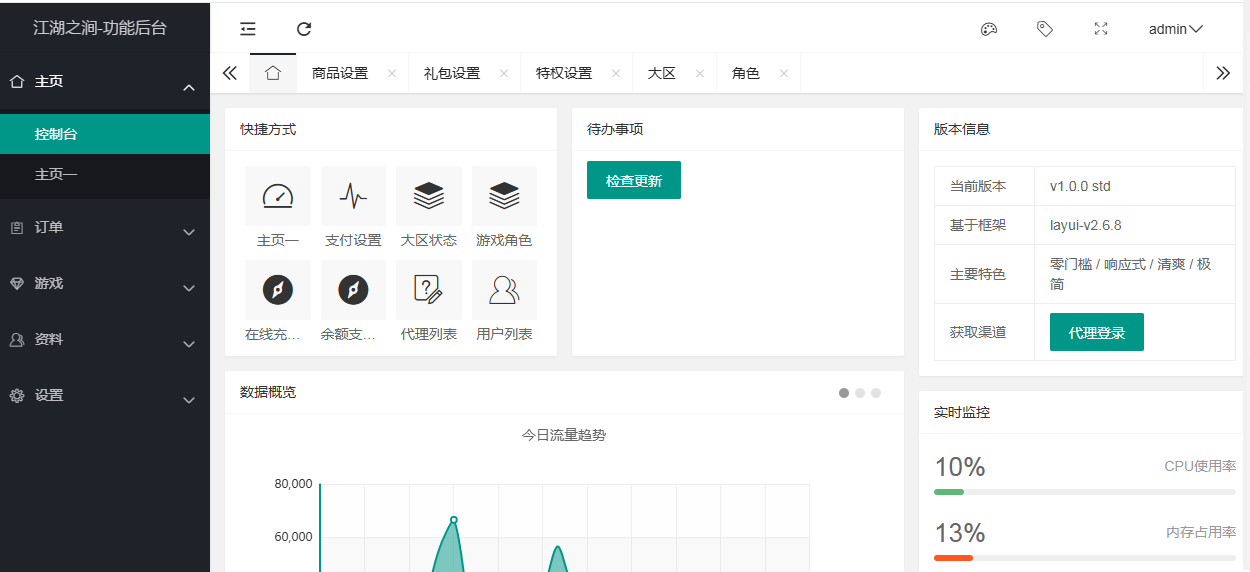
Task: Switch to the 商品设置 tab
Action: (340, 73)
